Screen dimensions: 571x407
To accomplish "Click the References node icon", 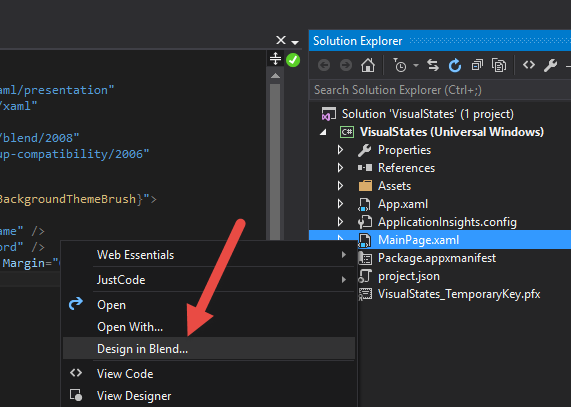I will [x=365, y=168].
